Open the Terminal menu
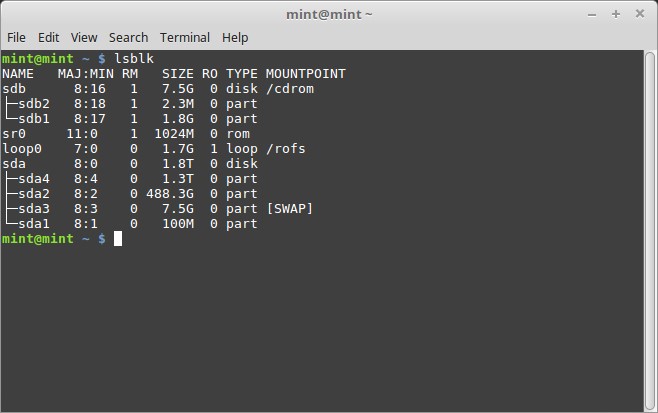This screenshot has height=413, width=658. (185, 37)
